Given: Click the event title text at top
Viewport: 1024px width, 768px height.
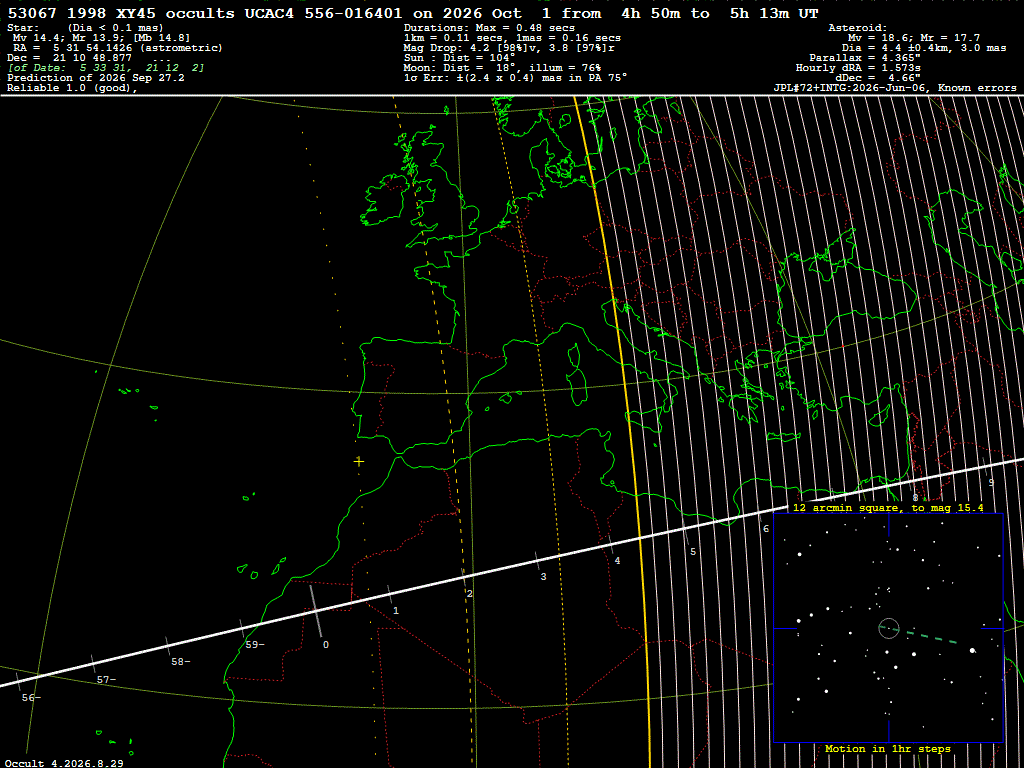Looking at the screenshot, I should 413,13.
